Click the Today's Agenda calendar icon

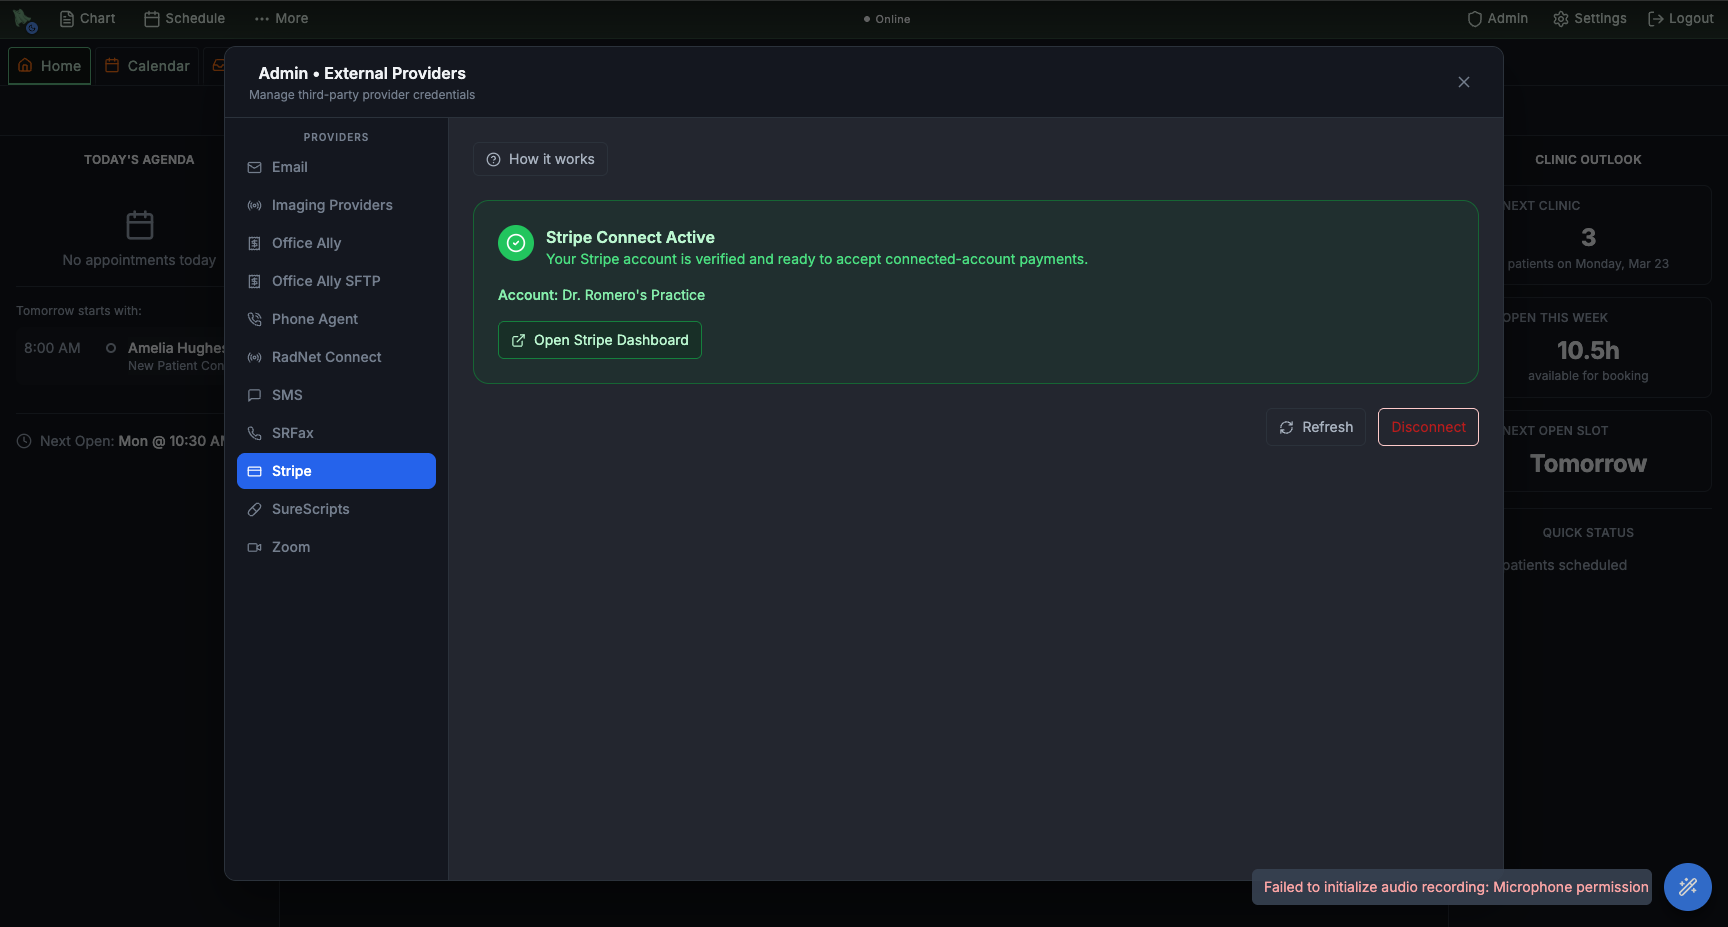[x=140, y=225]
